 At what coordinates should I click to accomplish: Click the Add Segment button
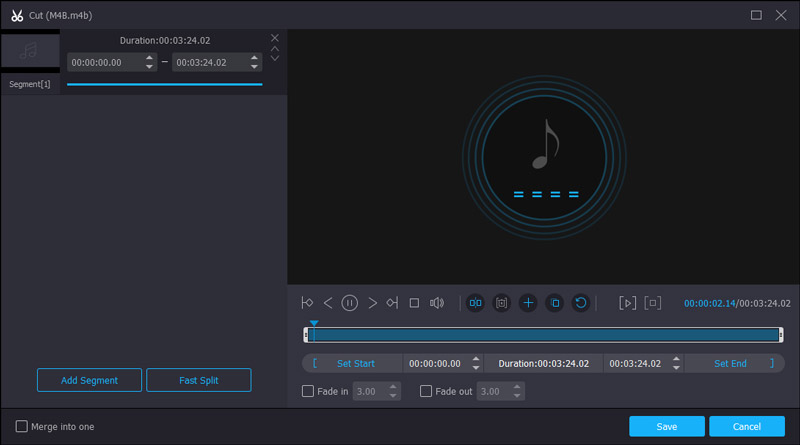click(x=89, y=380)
